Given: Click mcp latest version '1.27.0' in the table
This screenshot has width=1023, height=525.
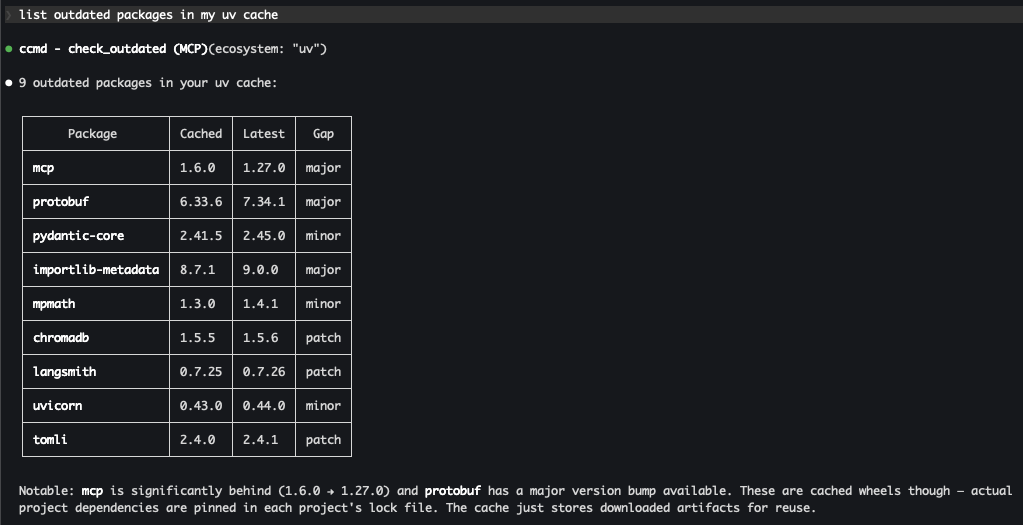Looking at the screenshot, I should click(264, 168).
